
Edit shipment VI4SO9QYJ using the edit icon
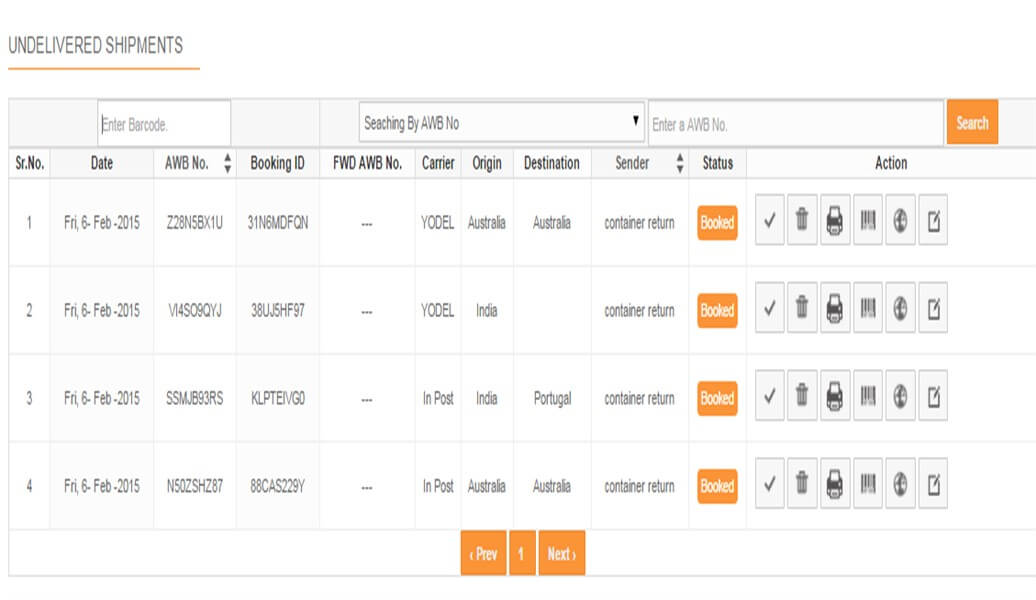[x=932, y=310]
